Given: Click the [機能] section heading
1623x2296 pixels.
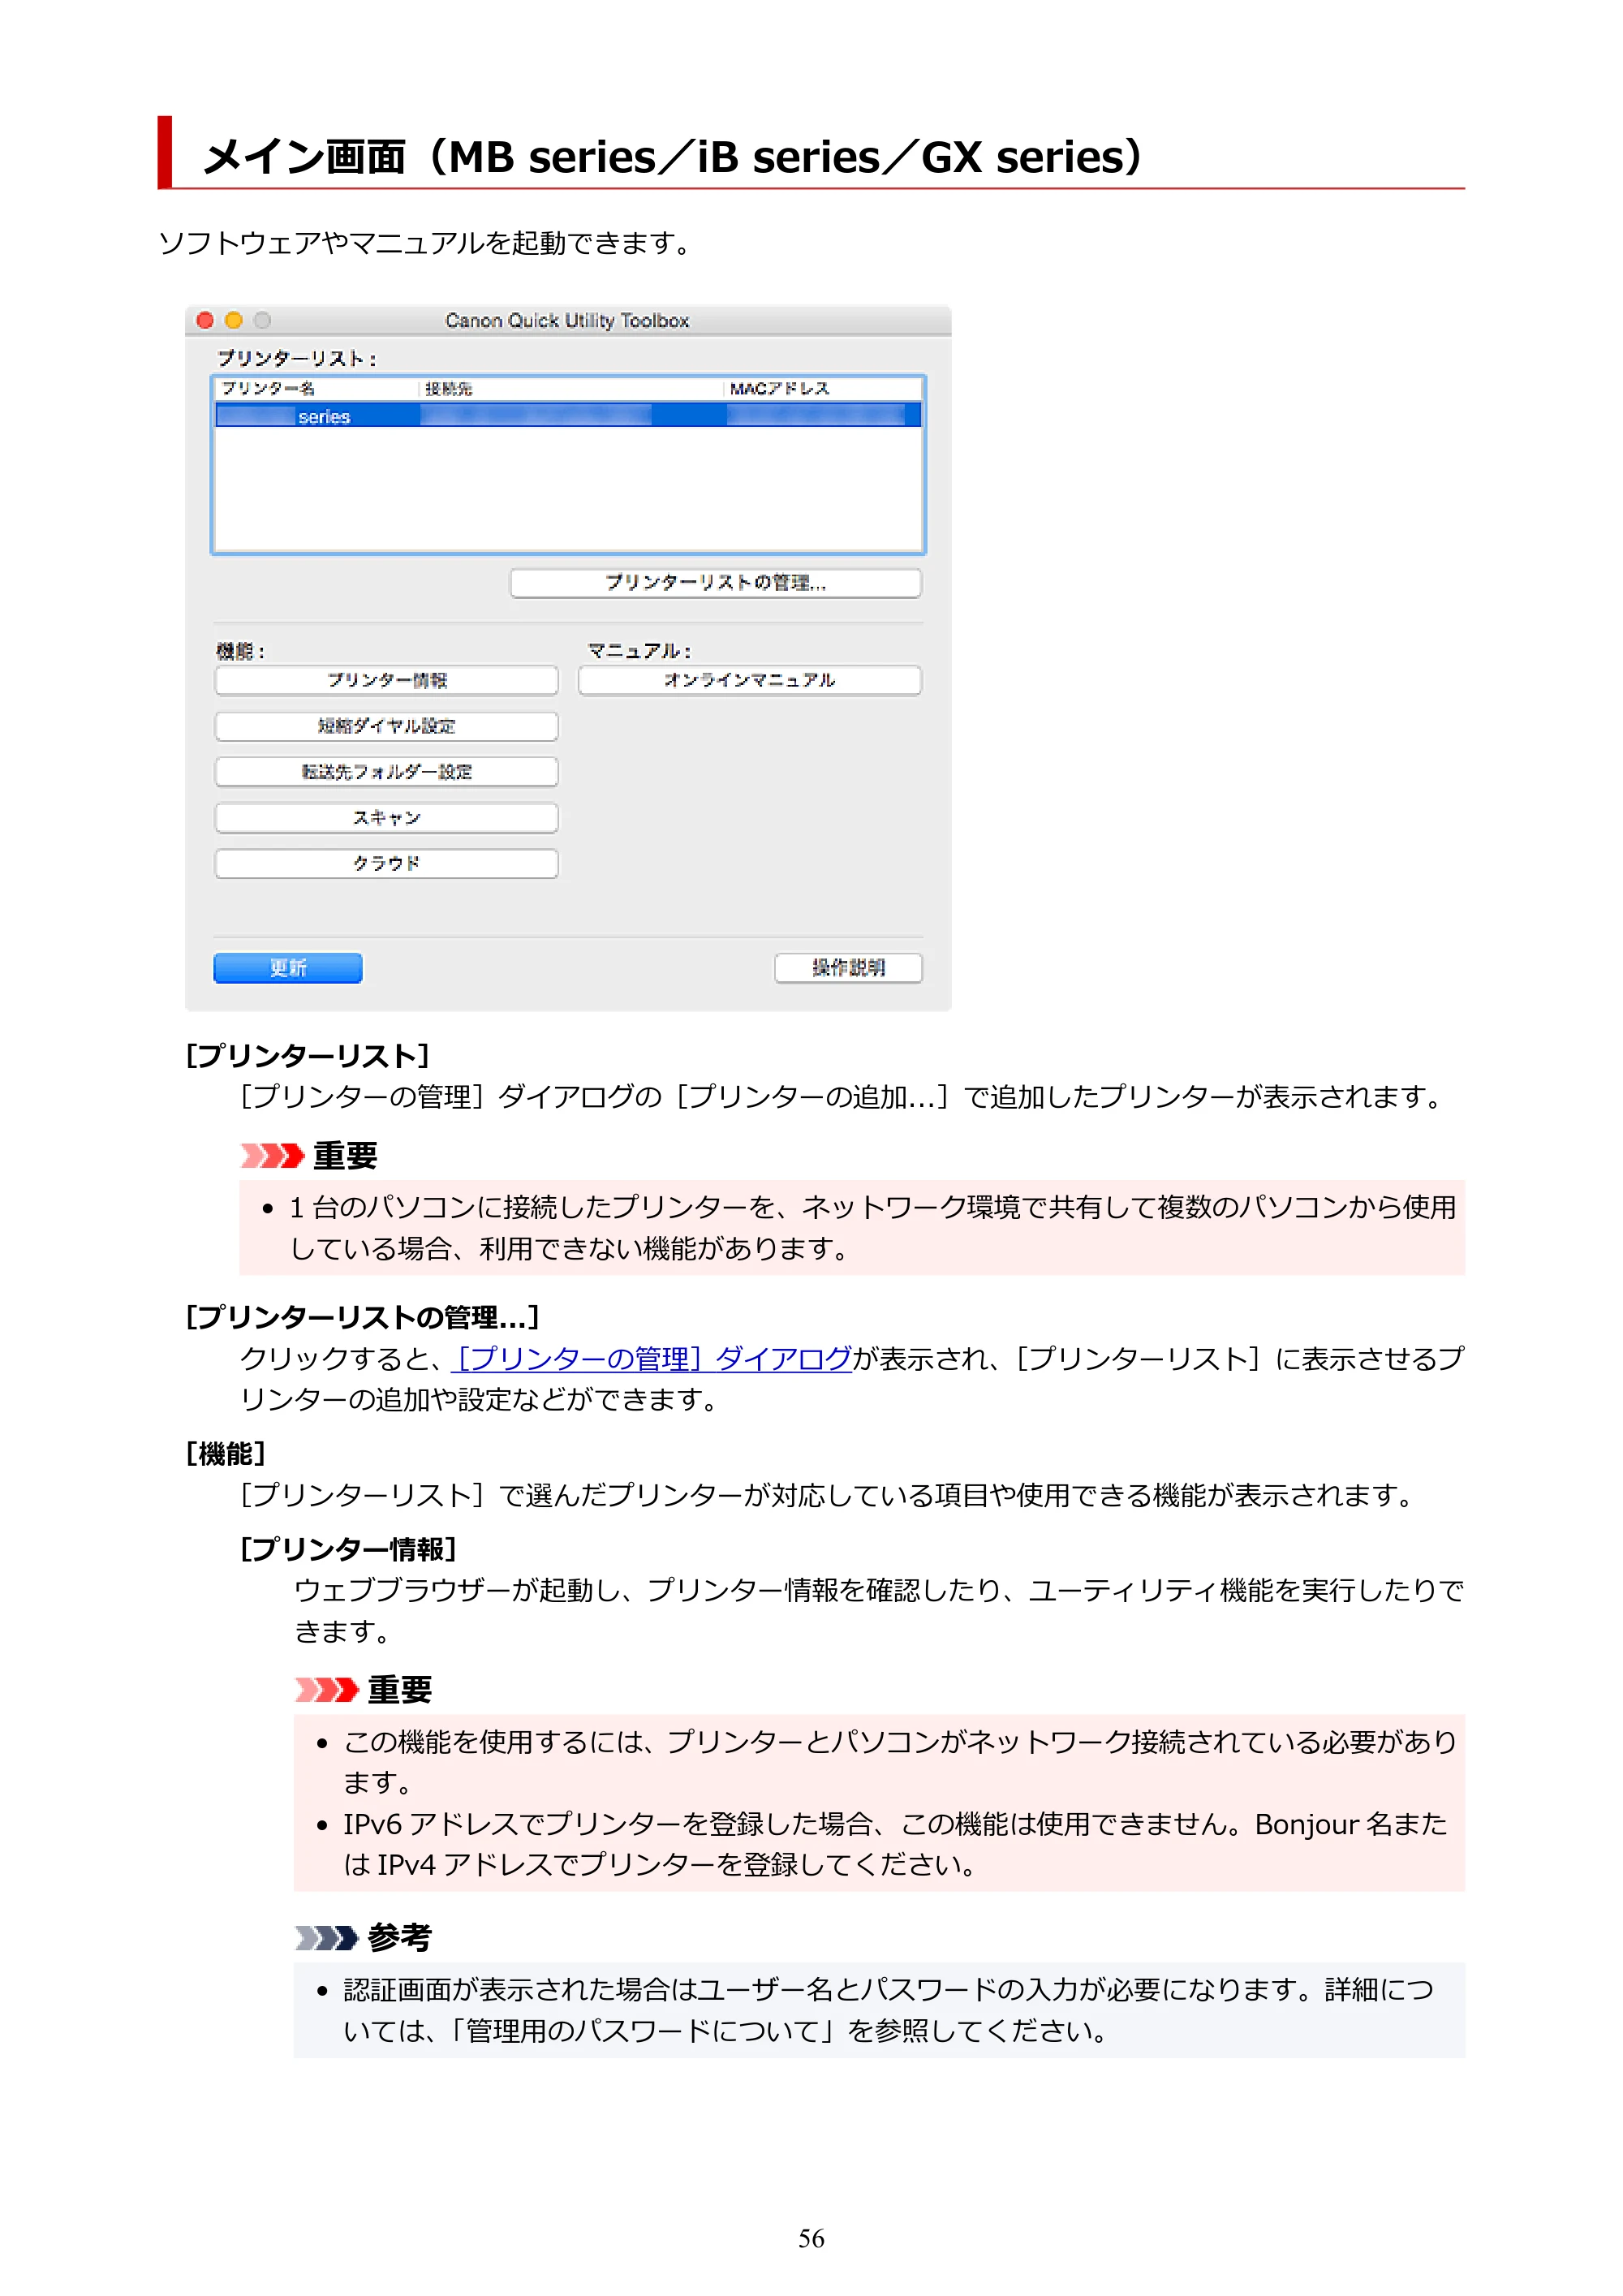Looking at the screenshot, I should tap(226, 1454).
